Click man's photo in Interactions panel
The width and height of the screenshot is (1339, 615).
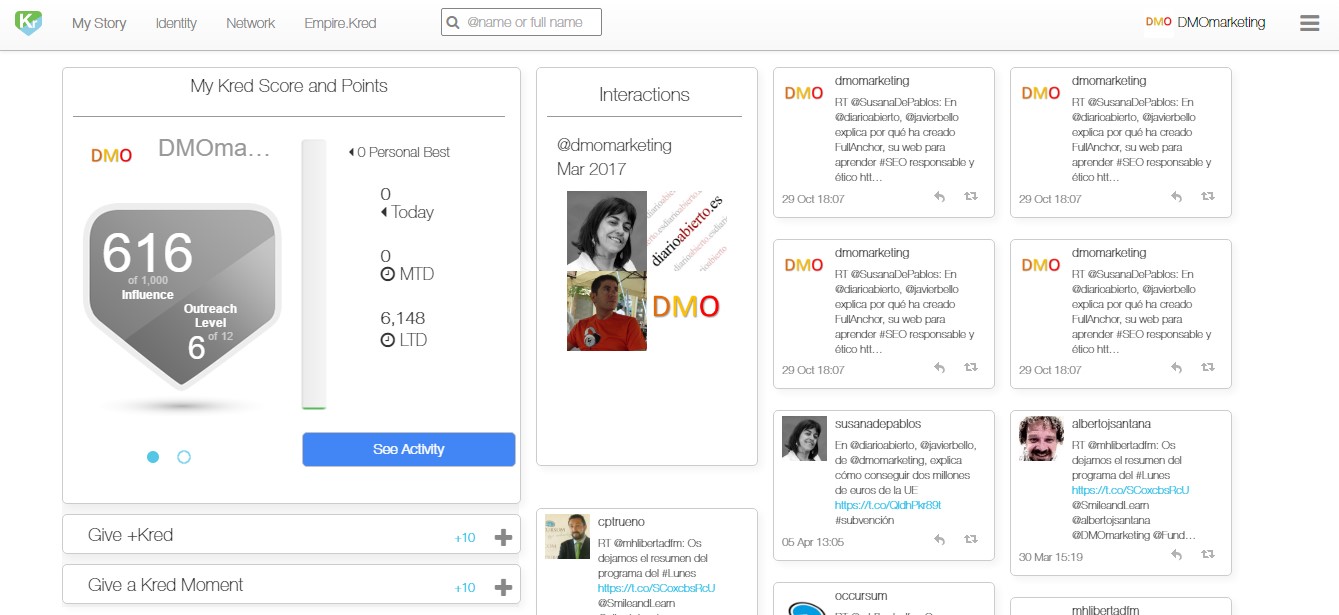click(x=607, y=311)
